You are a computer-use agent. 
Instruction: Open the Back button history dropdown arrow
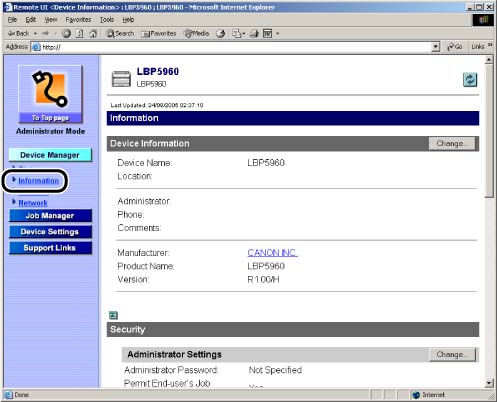pos(35,34)
